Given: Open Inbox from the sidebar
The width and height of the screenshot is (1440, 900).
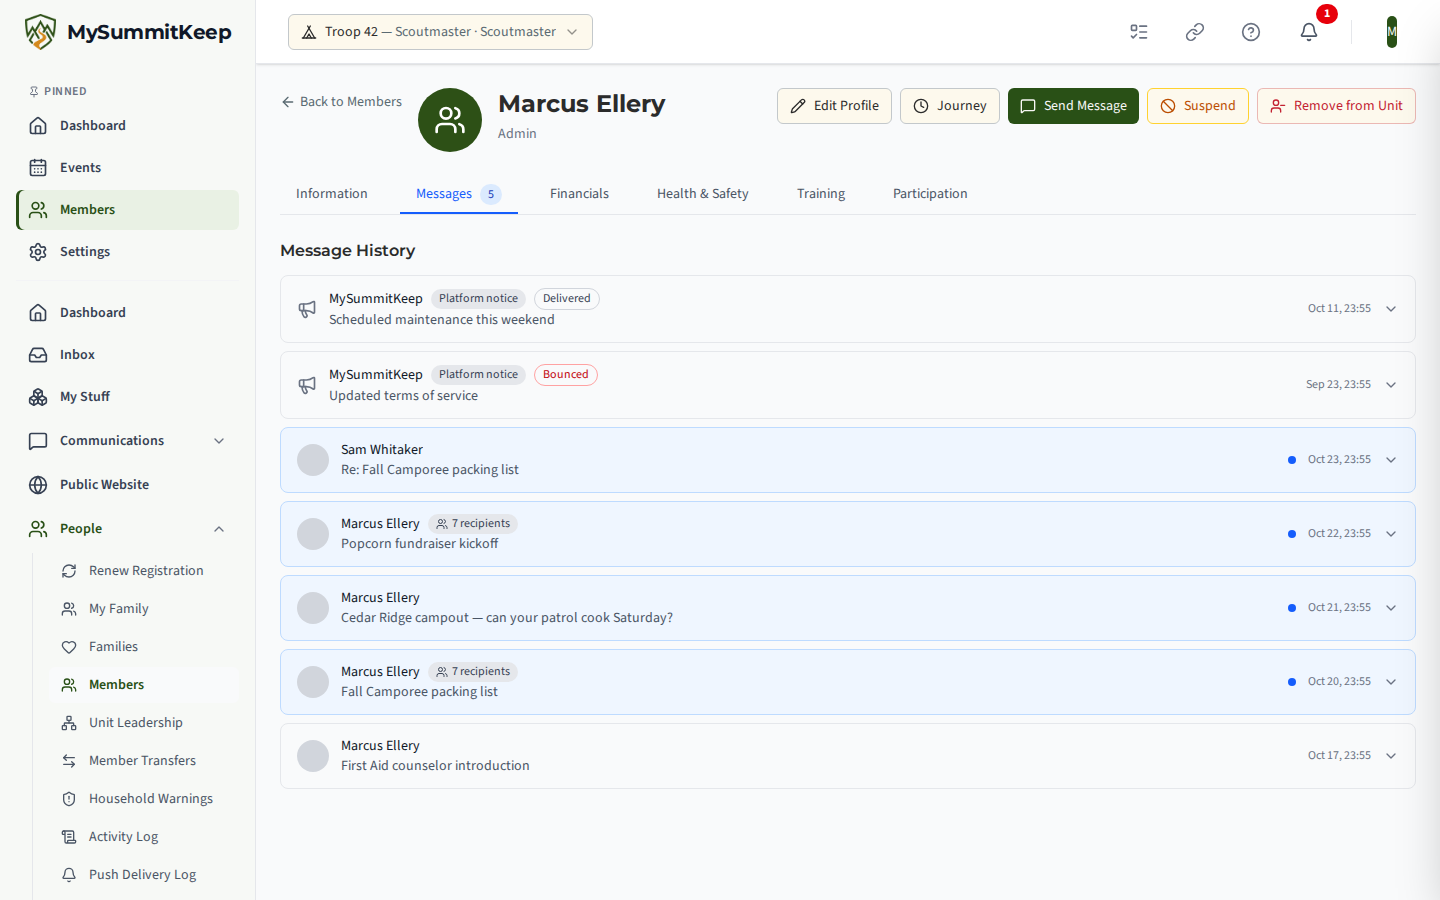Looking at the screenshot, I should click(128, 355).
